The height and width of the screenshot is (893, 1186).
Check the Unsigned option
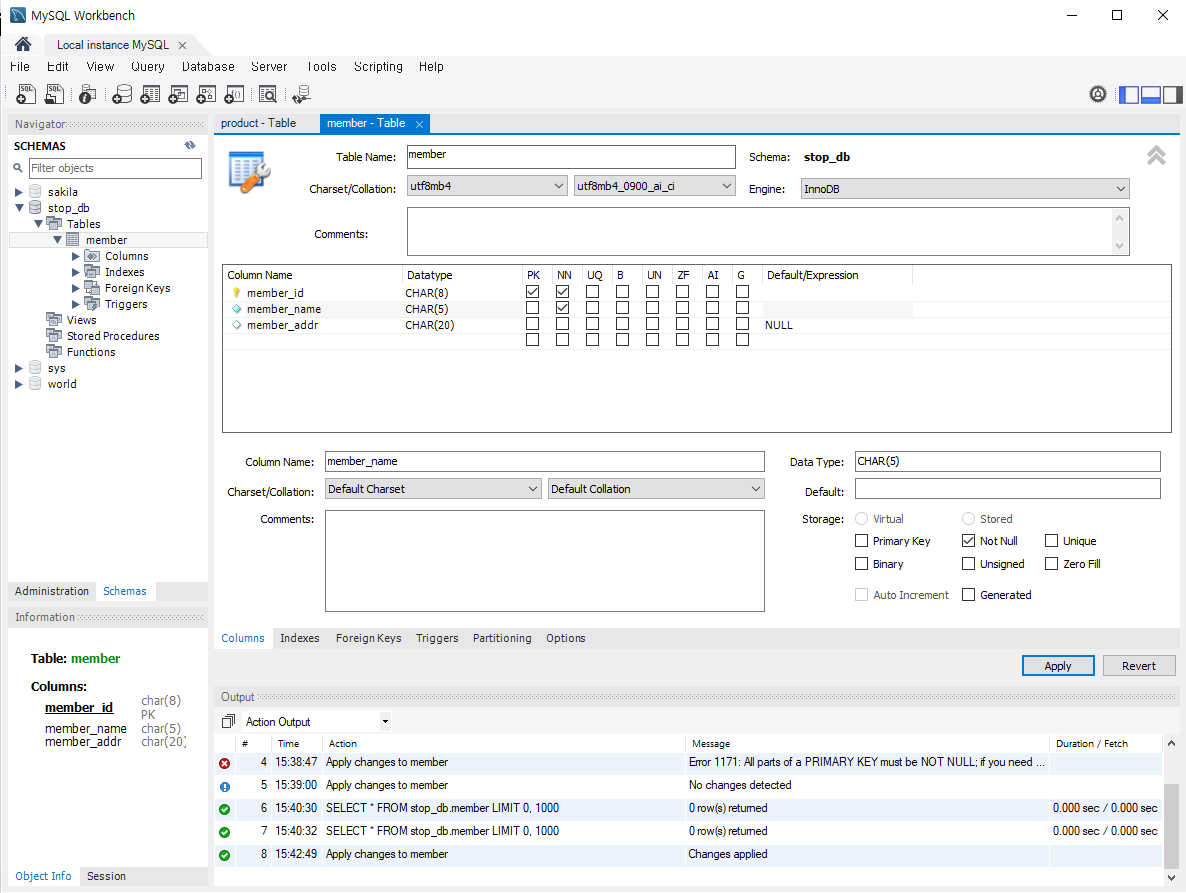(x=968, y=563)
